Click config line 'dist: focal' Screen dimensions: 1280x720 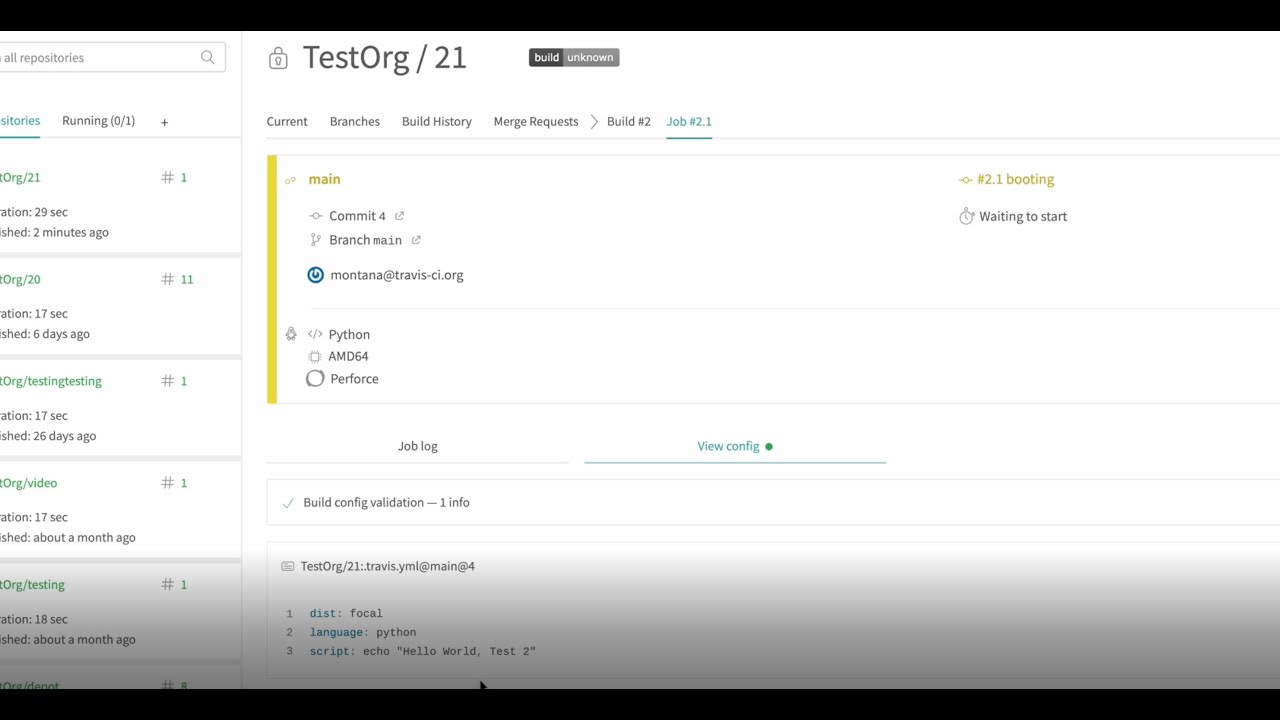click(x=346, y=614)
